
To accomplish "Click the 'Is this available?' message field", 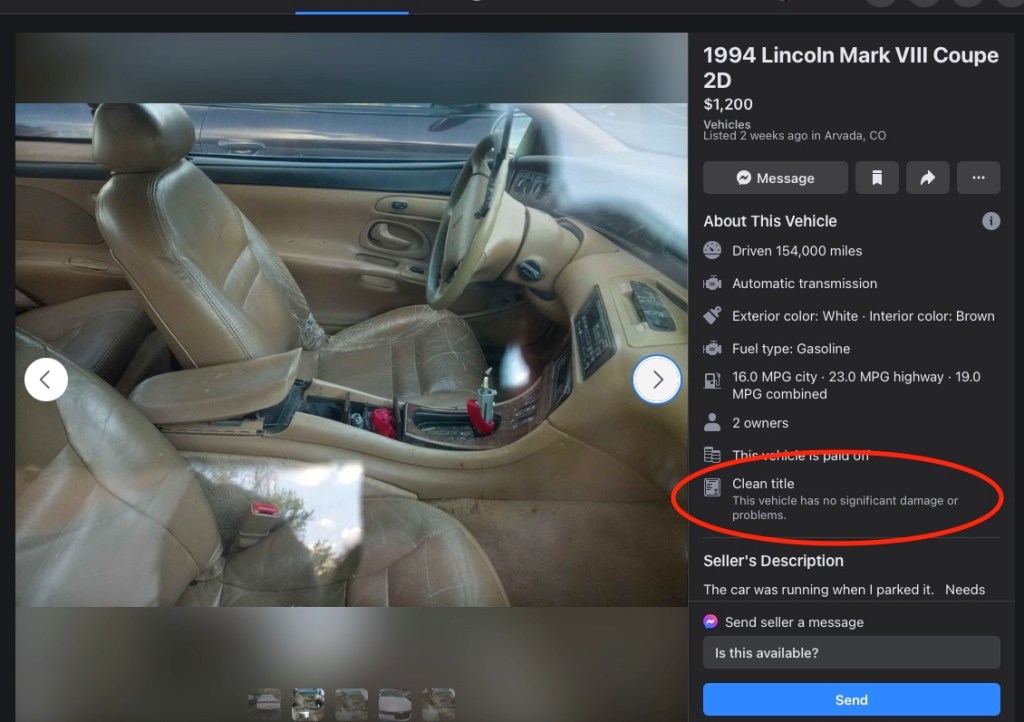I will [851, 653].
